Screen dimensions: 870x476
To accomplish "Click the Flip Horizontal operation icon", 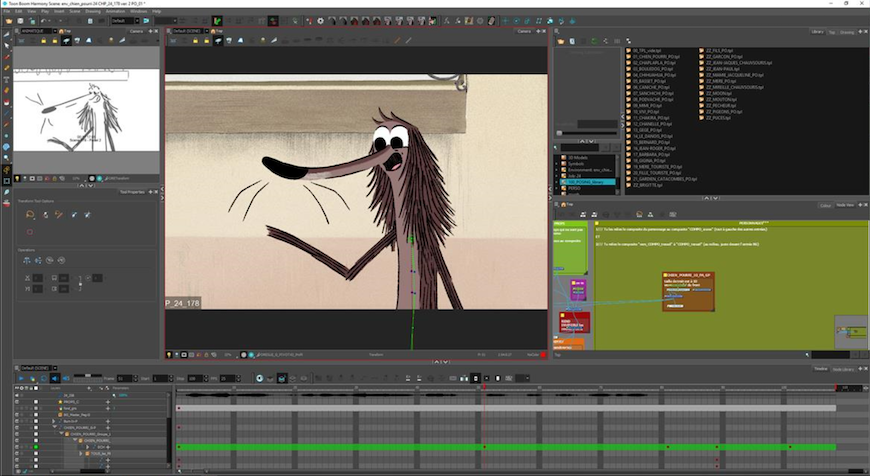I will pyautogui.click(x=27, y=260).
